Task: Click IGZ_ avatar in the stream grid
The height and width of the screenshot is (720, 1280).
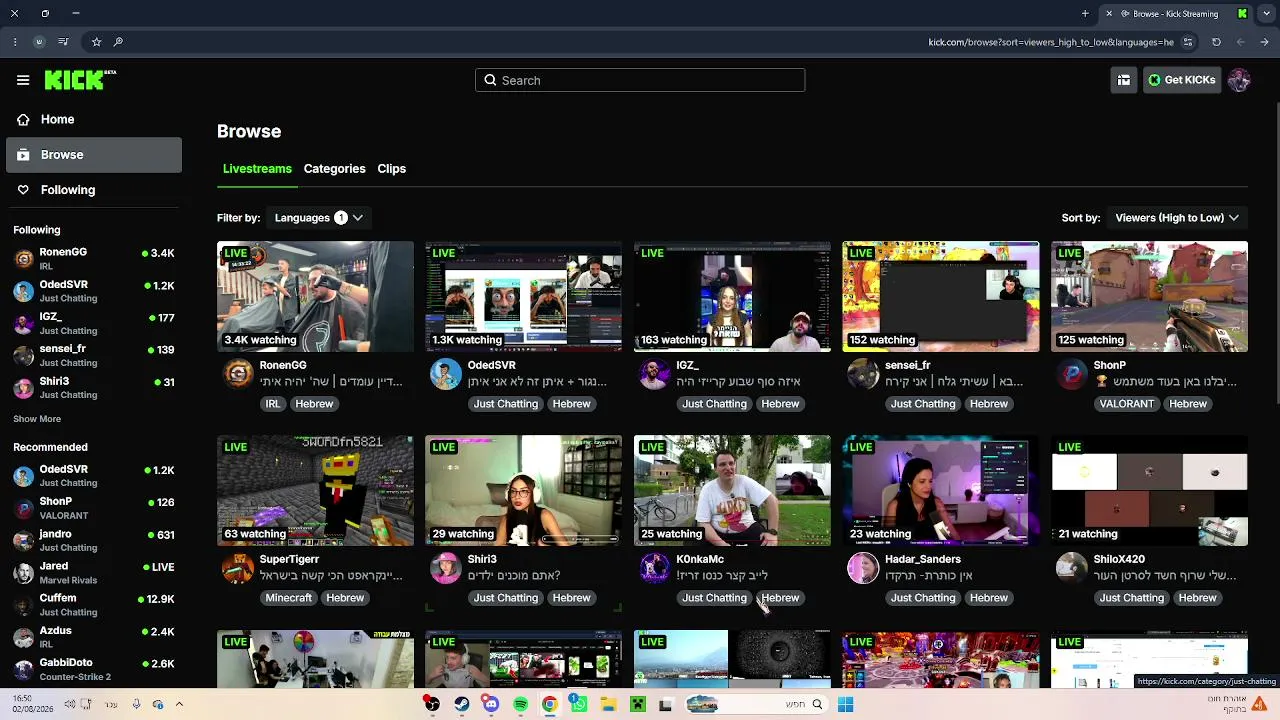Action: point(655,374)
